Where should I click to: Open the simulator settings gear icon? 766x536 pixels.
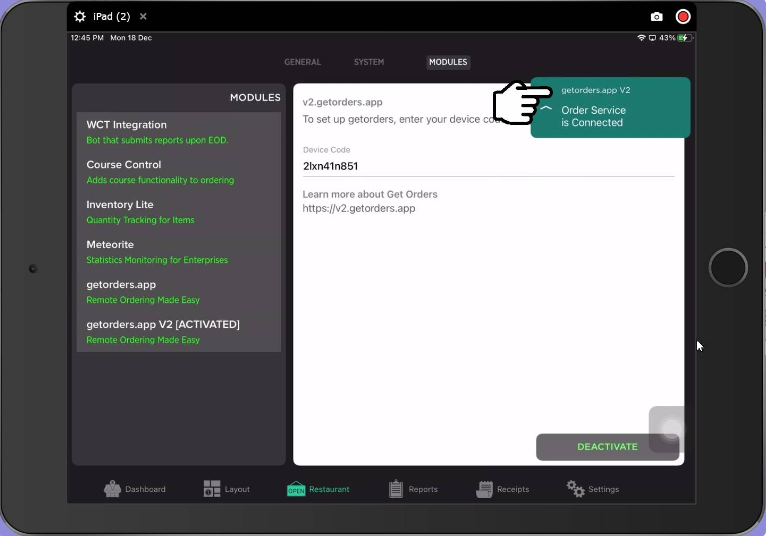[80, 17]
